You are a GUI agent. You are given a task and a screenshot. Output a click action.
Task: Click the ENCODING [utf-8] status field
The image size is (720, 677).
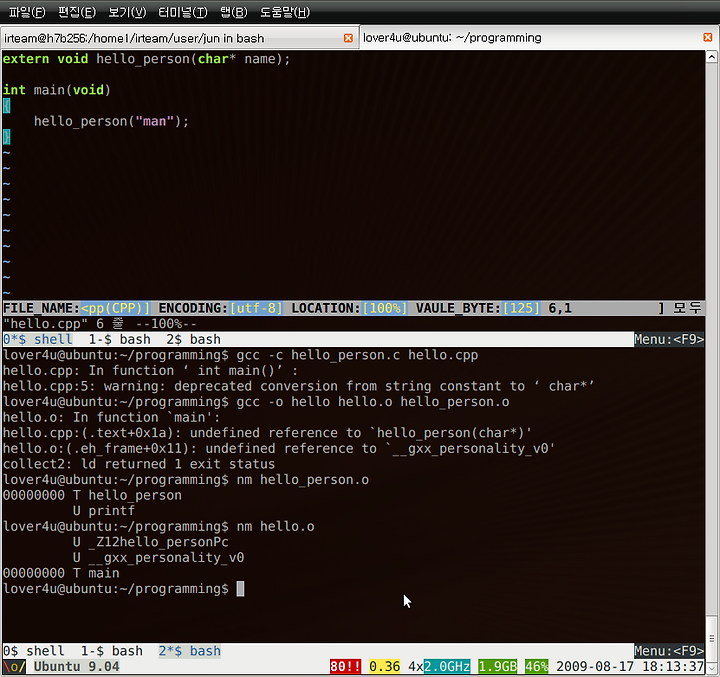pyautogui.click(x=220, y=308)
